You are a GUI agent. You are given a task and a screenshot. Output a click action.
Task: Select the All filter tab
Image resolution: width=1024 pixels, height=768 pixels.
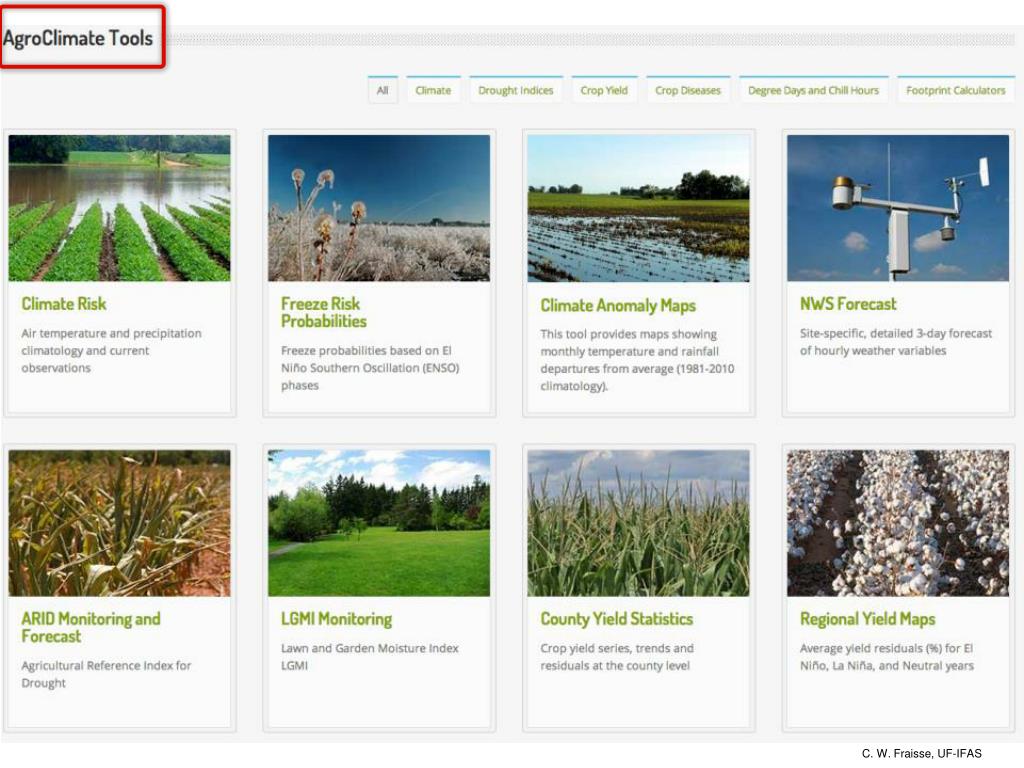pos(382,90)
